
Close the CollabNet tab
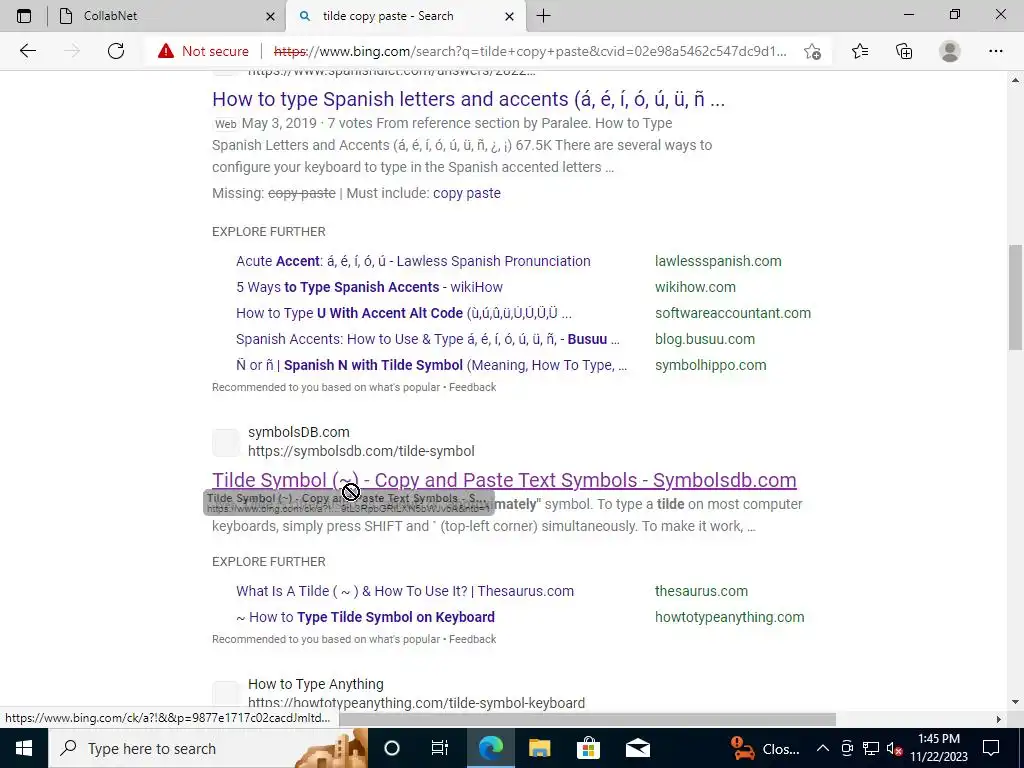coord(270,16)
